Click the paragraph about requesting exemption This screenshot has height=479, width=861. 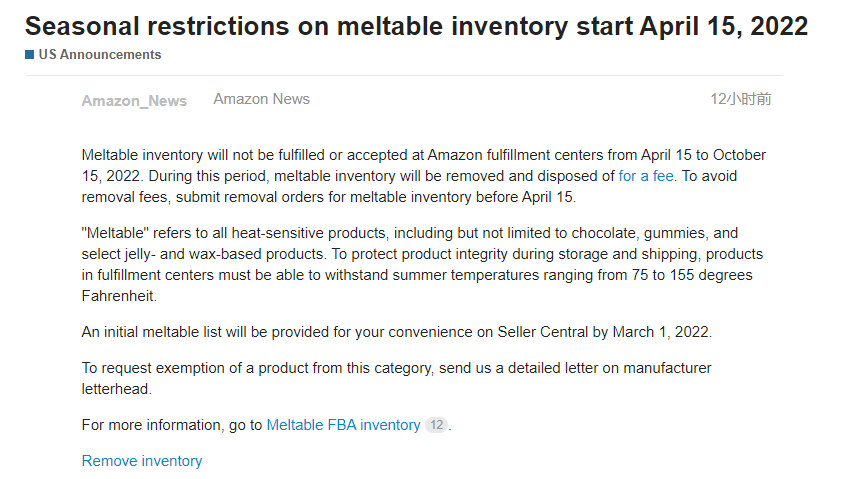[396, 378]
